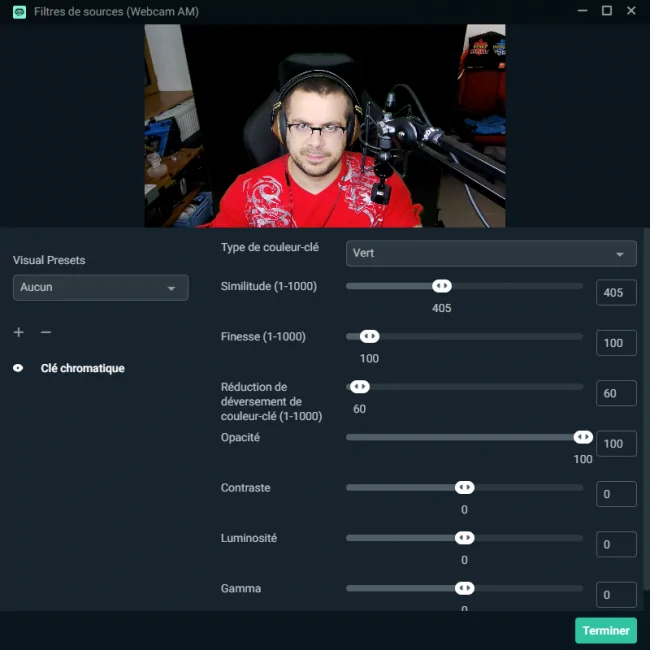
Task: Toggle visibility of Clé chromatique filter
Action: 18,368
